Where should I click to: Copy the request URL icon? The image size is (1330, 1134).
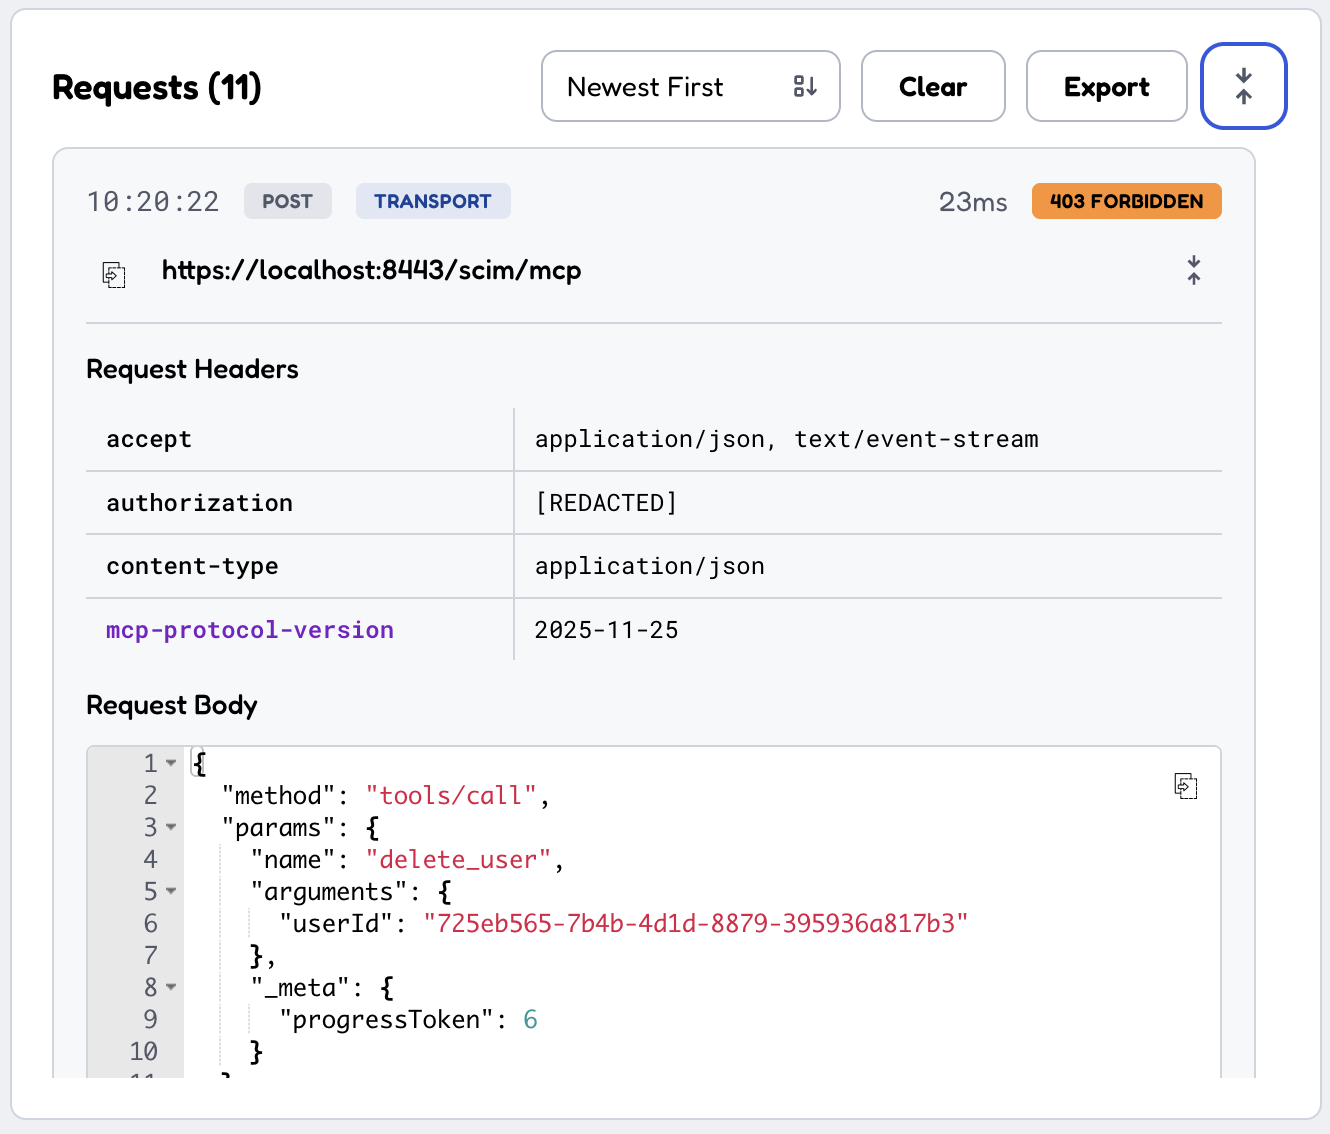tap(114, 274)
